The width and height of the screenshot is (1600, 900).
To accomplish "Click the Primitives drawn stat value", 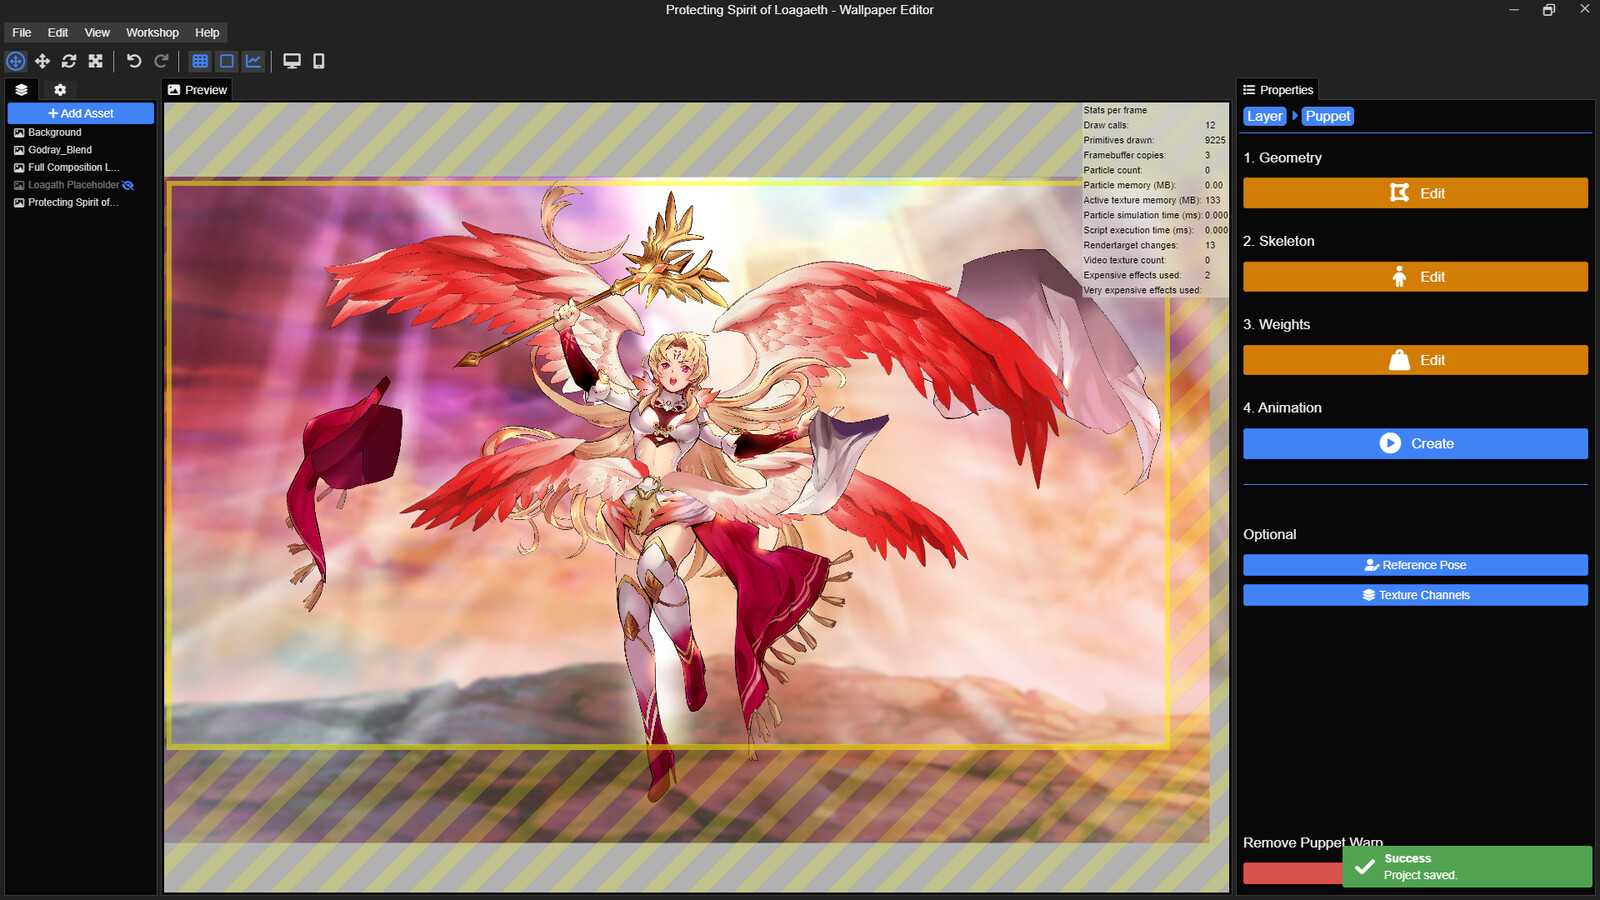I will point(1215,140).
